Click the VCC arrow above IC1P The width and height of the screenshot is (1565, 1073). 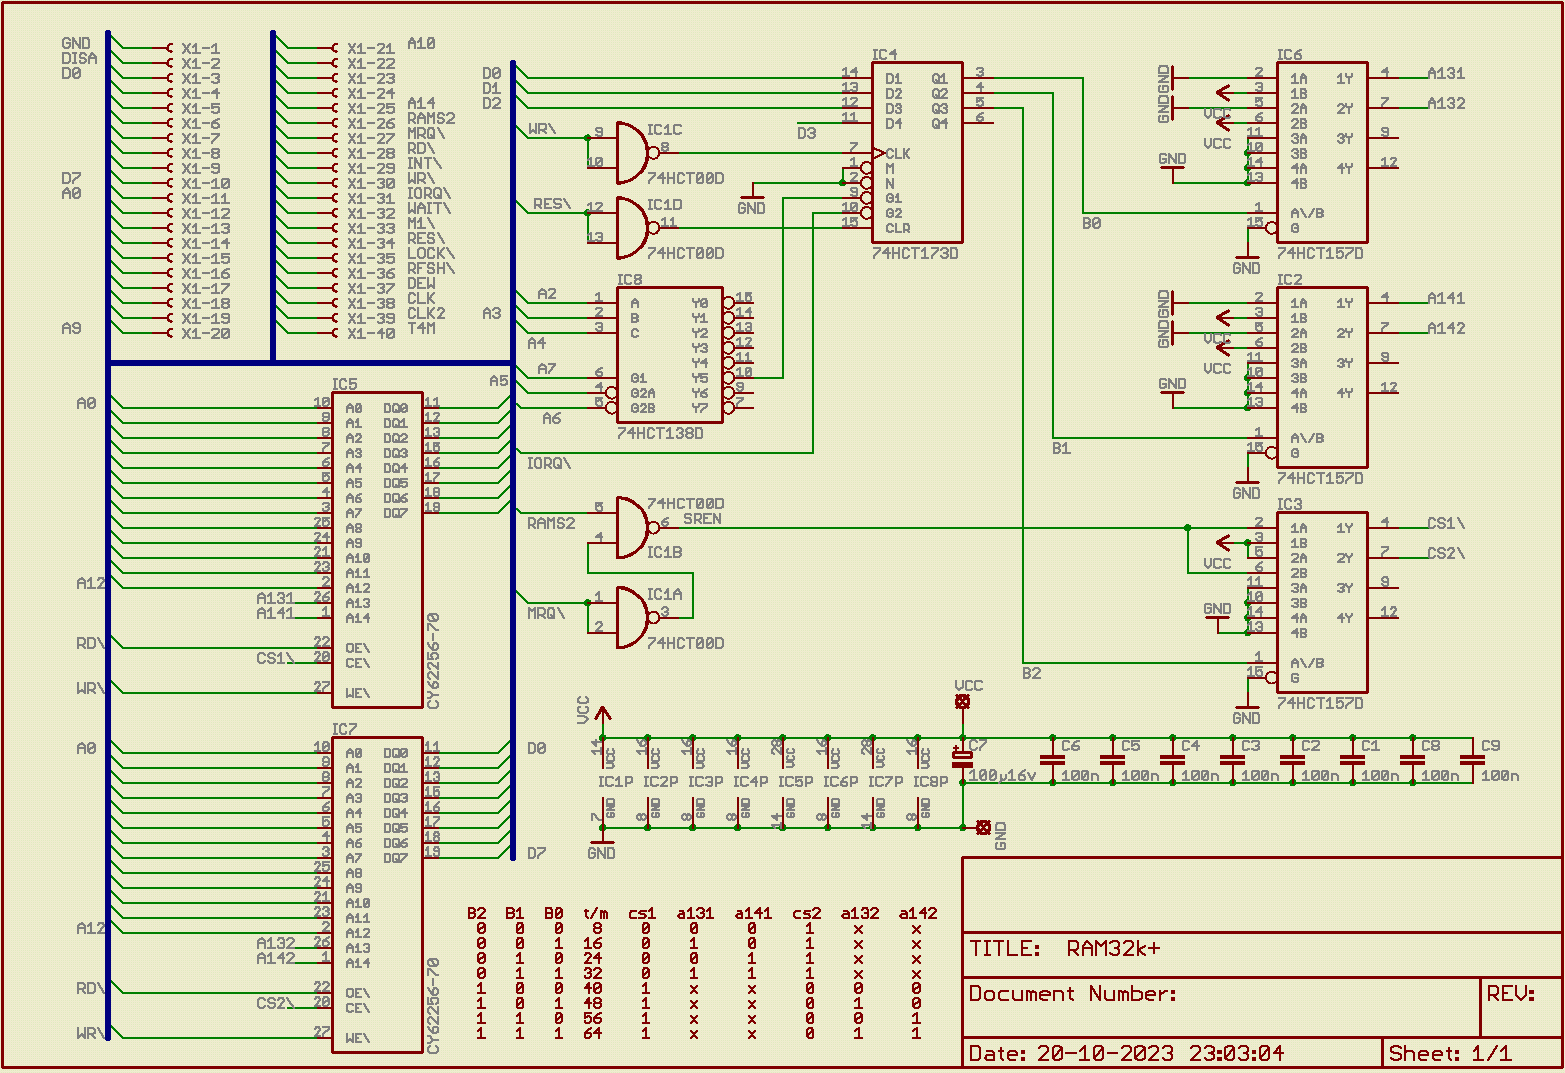point(602,714)
